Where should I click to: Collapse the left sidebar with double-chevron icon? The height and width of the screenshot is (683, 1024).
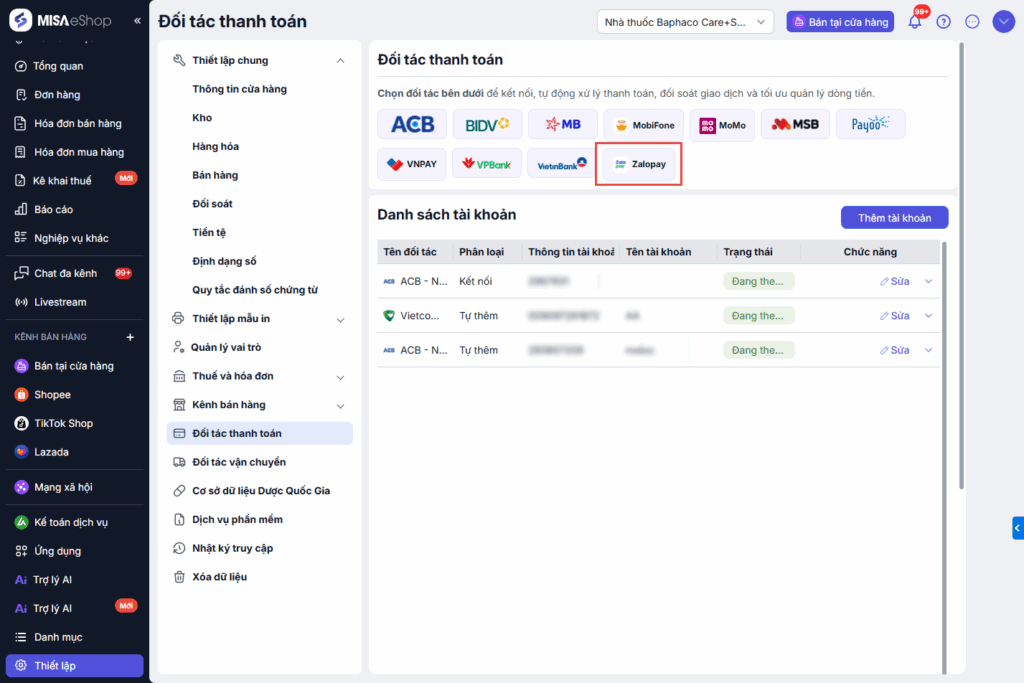[137, 21]
